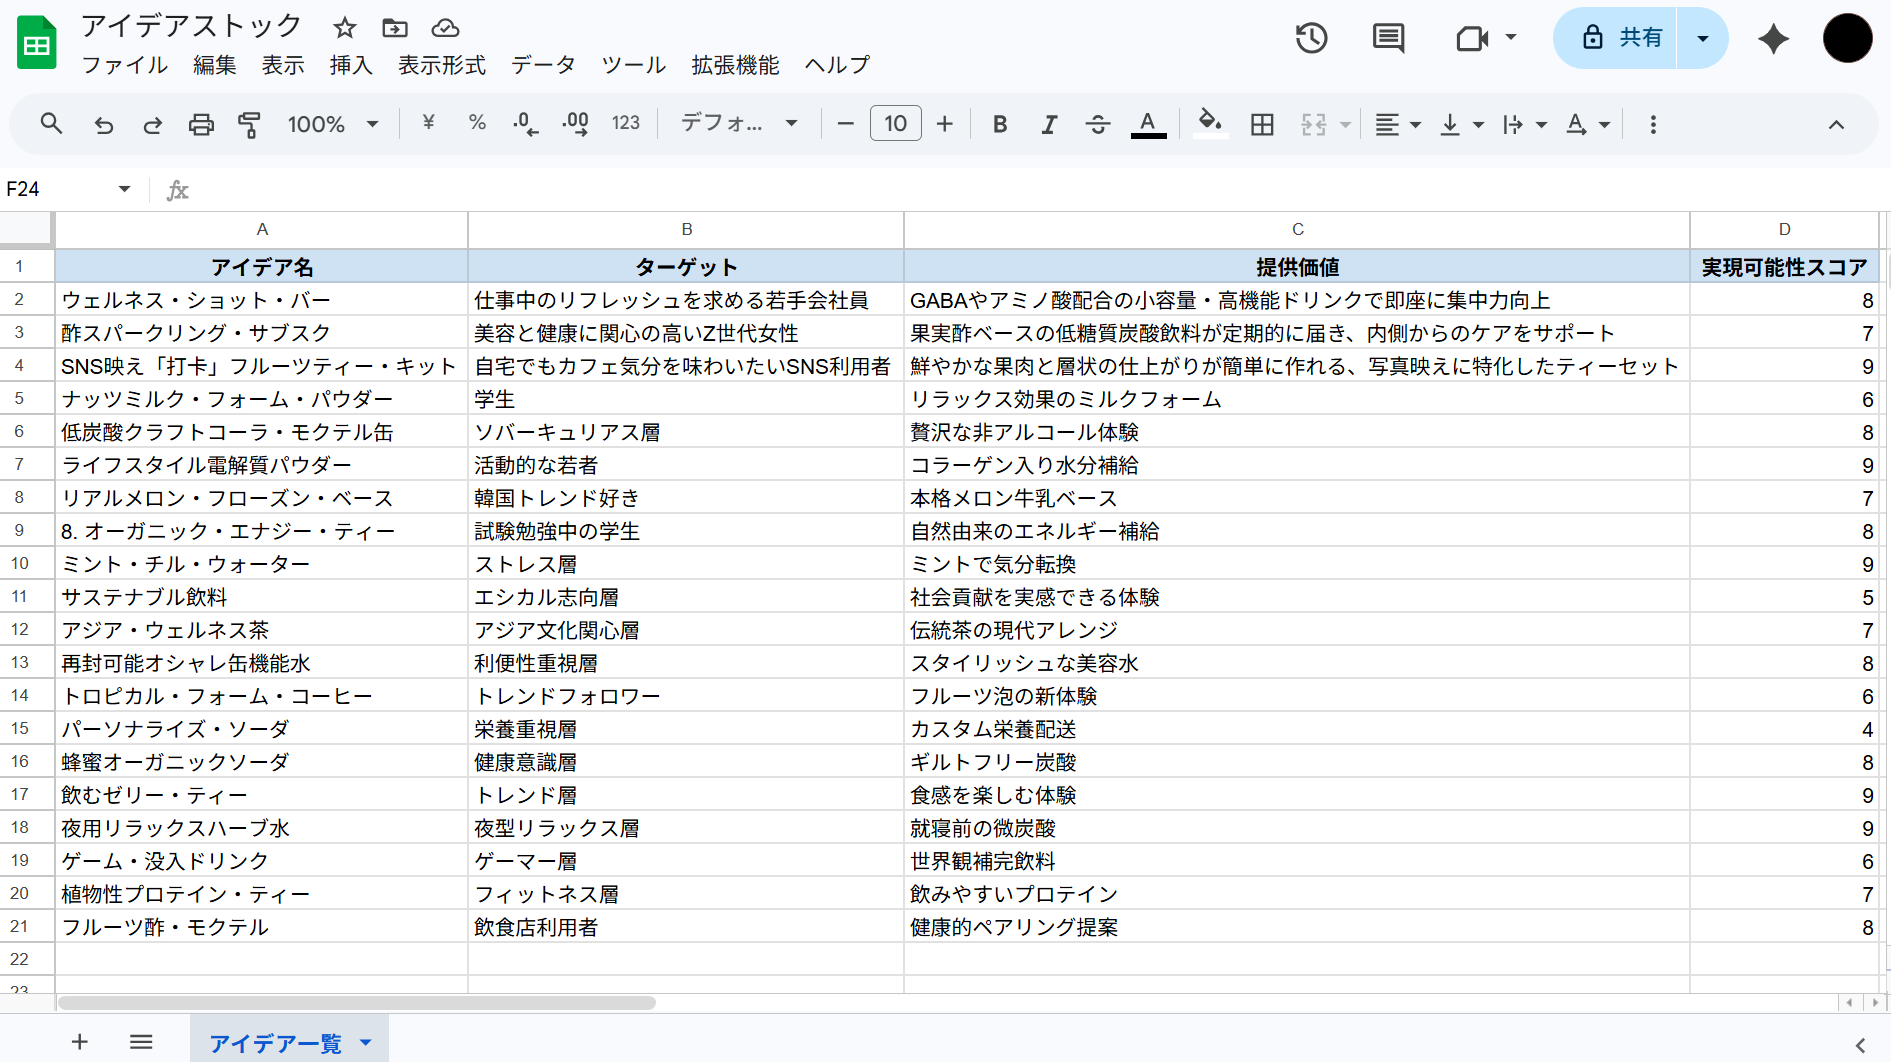Expand the share options dropdown arrow
Screen dimensions: 1891x1062
1702,38
